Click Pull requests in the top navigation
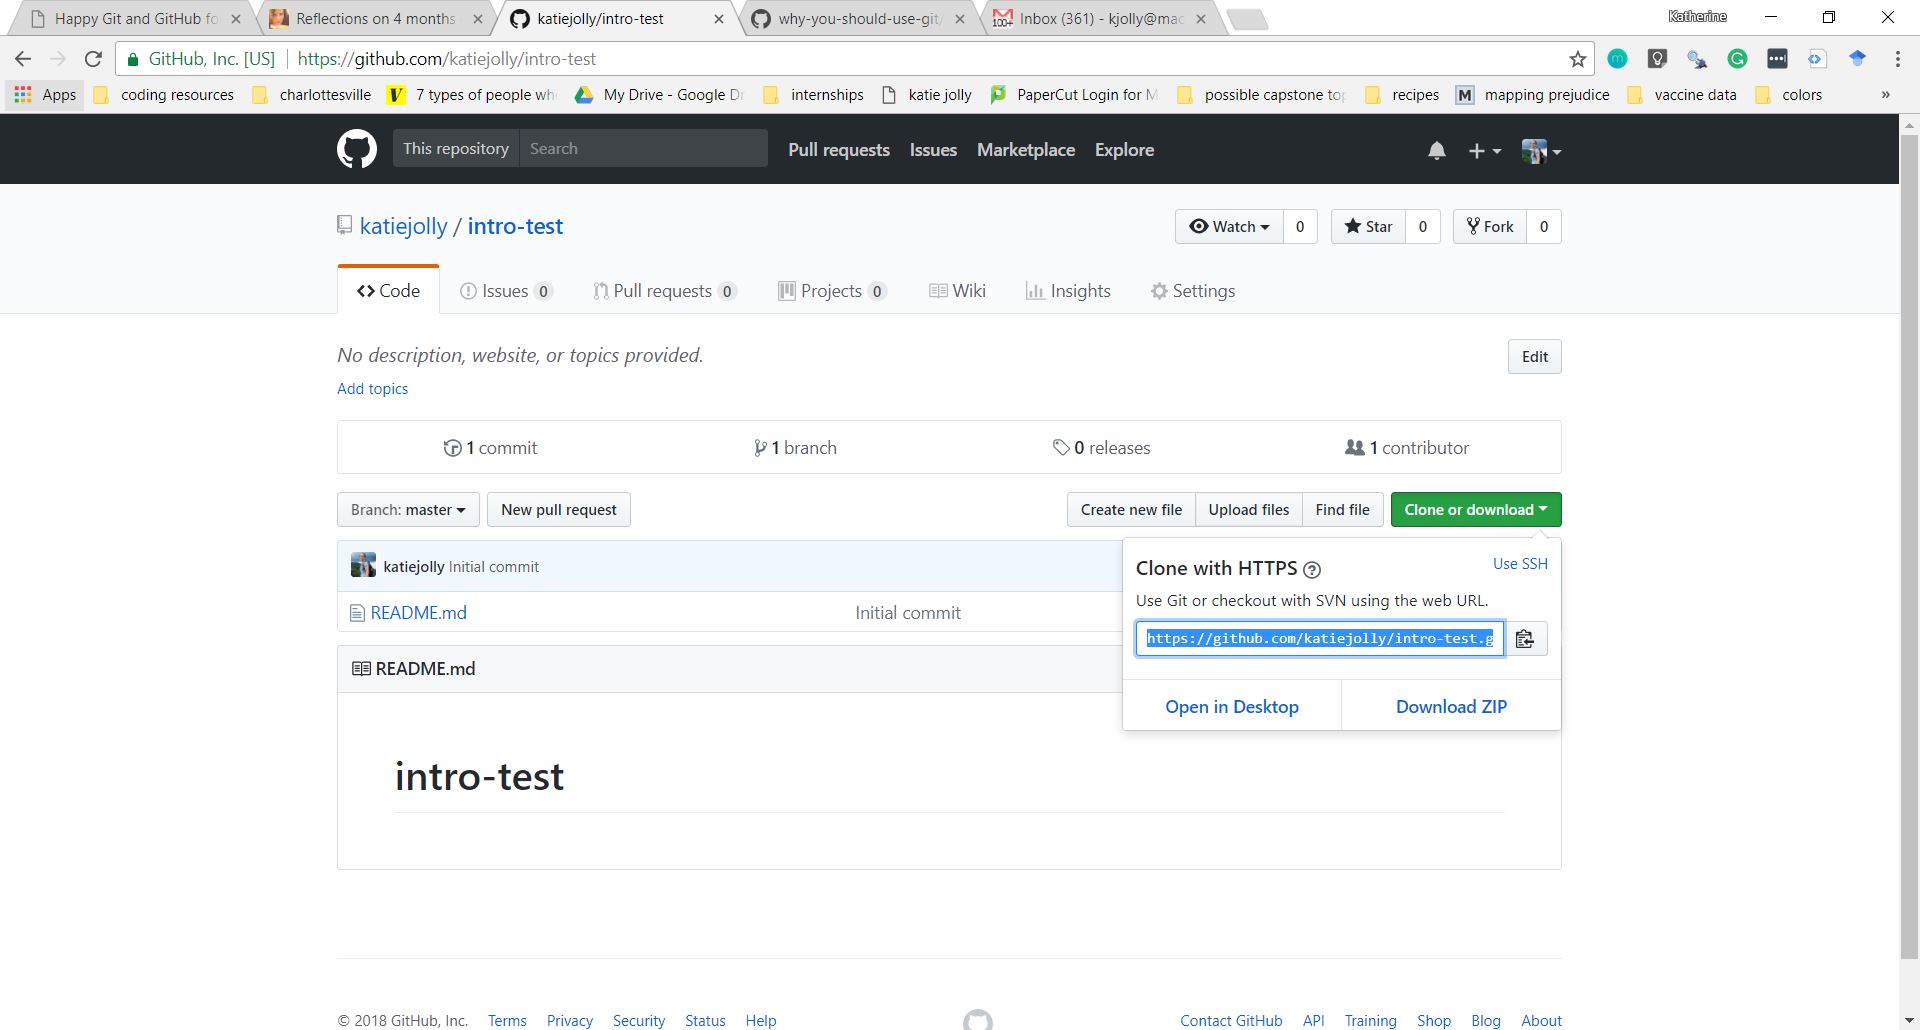This screenshot has width=1920, height=1030. [839, 150]
